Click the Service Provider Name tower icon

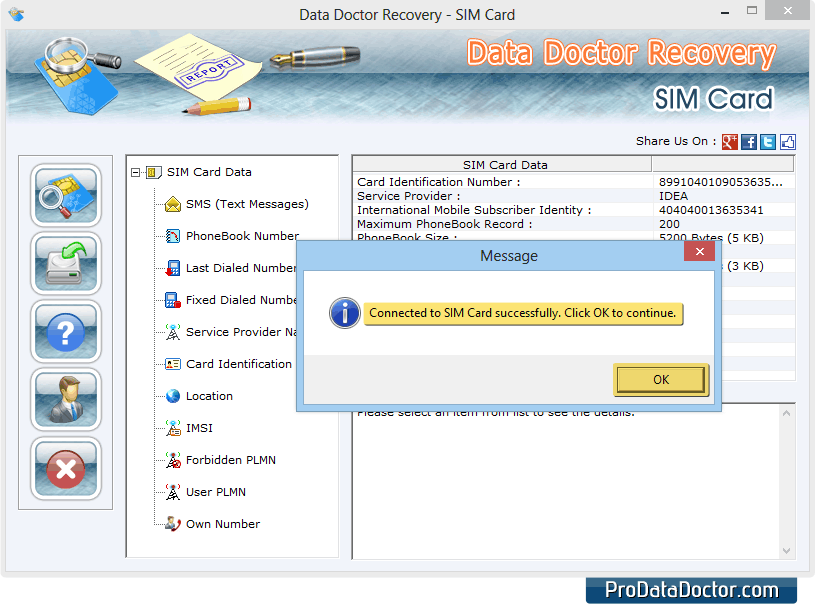click(173, 332)
